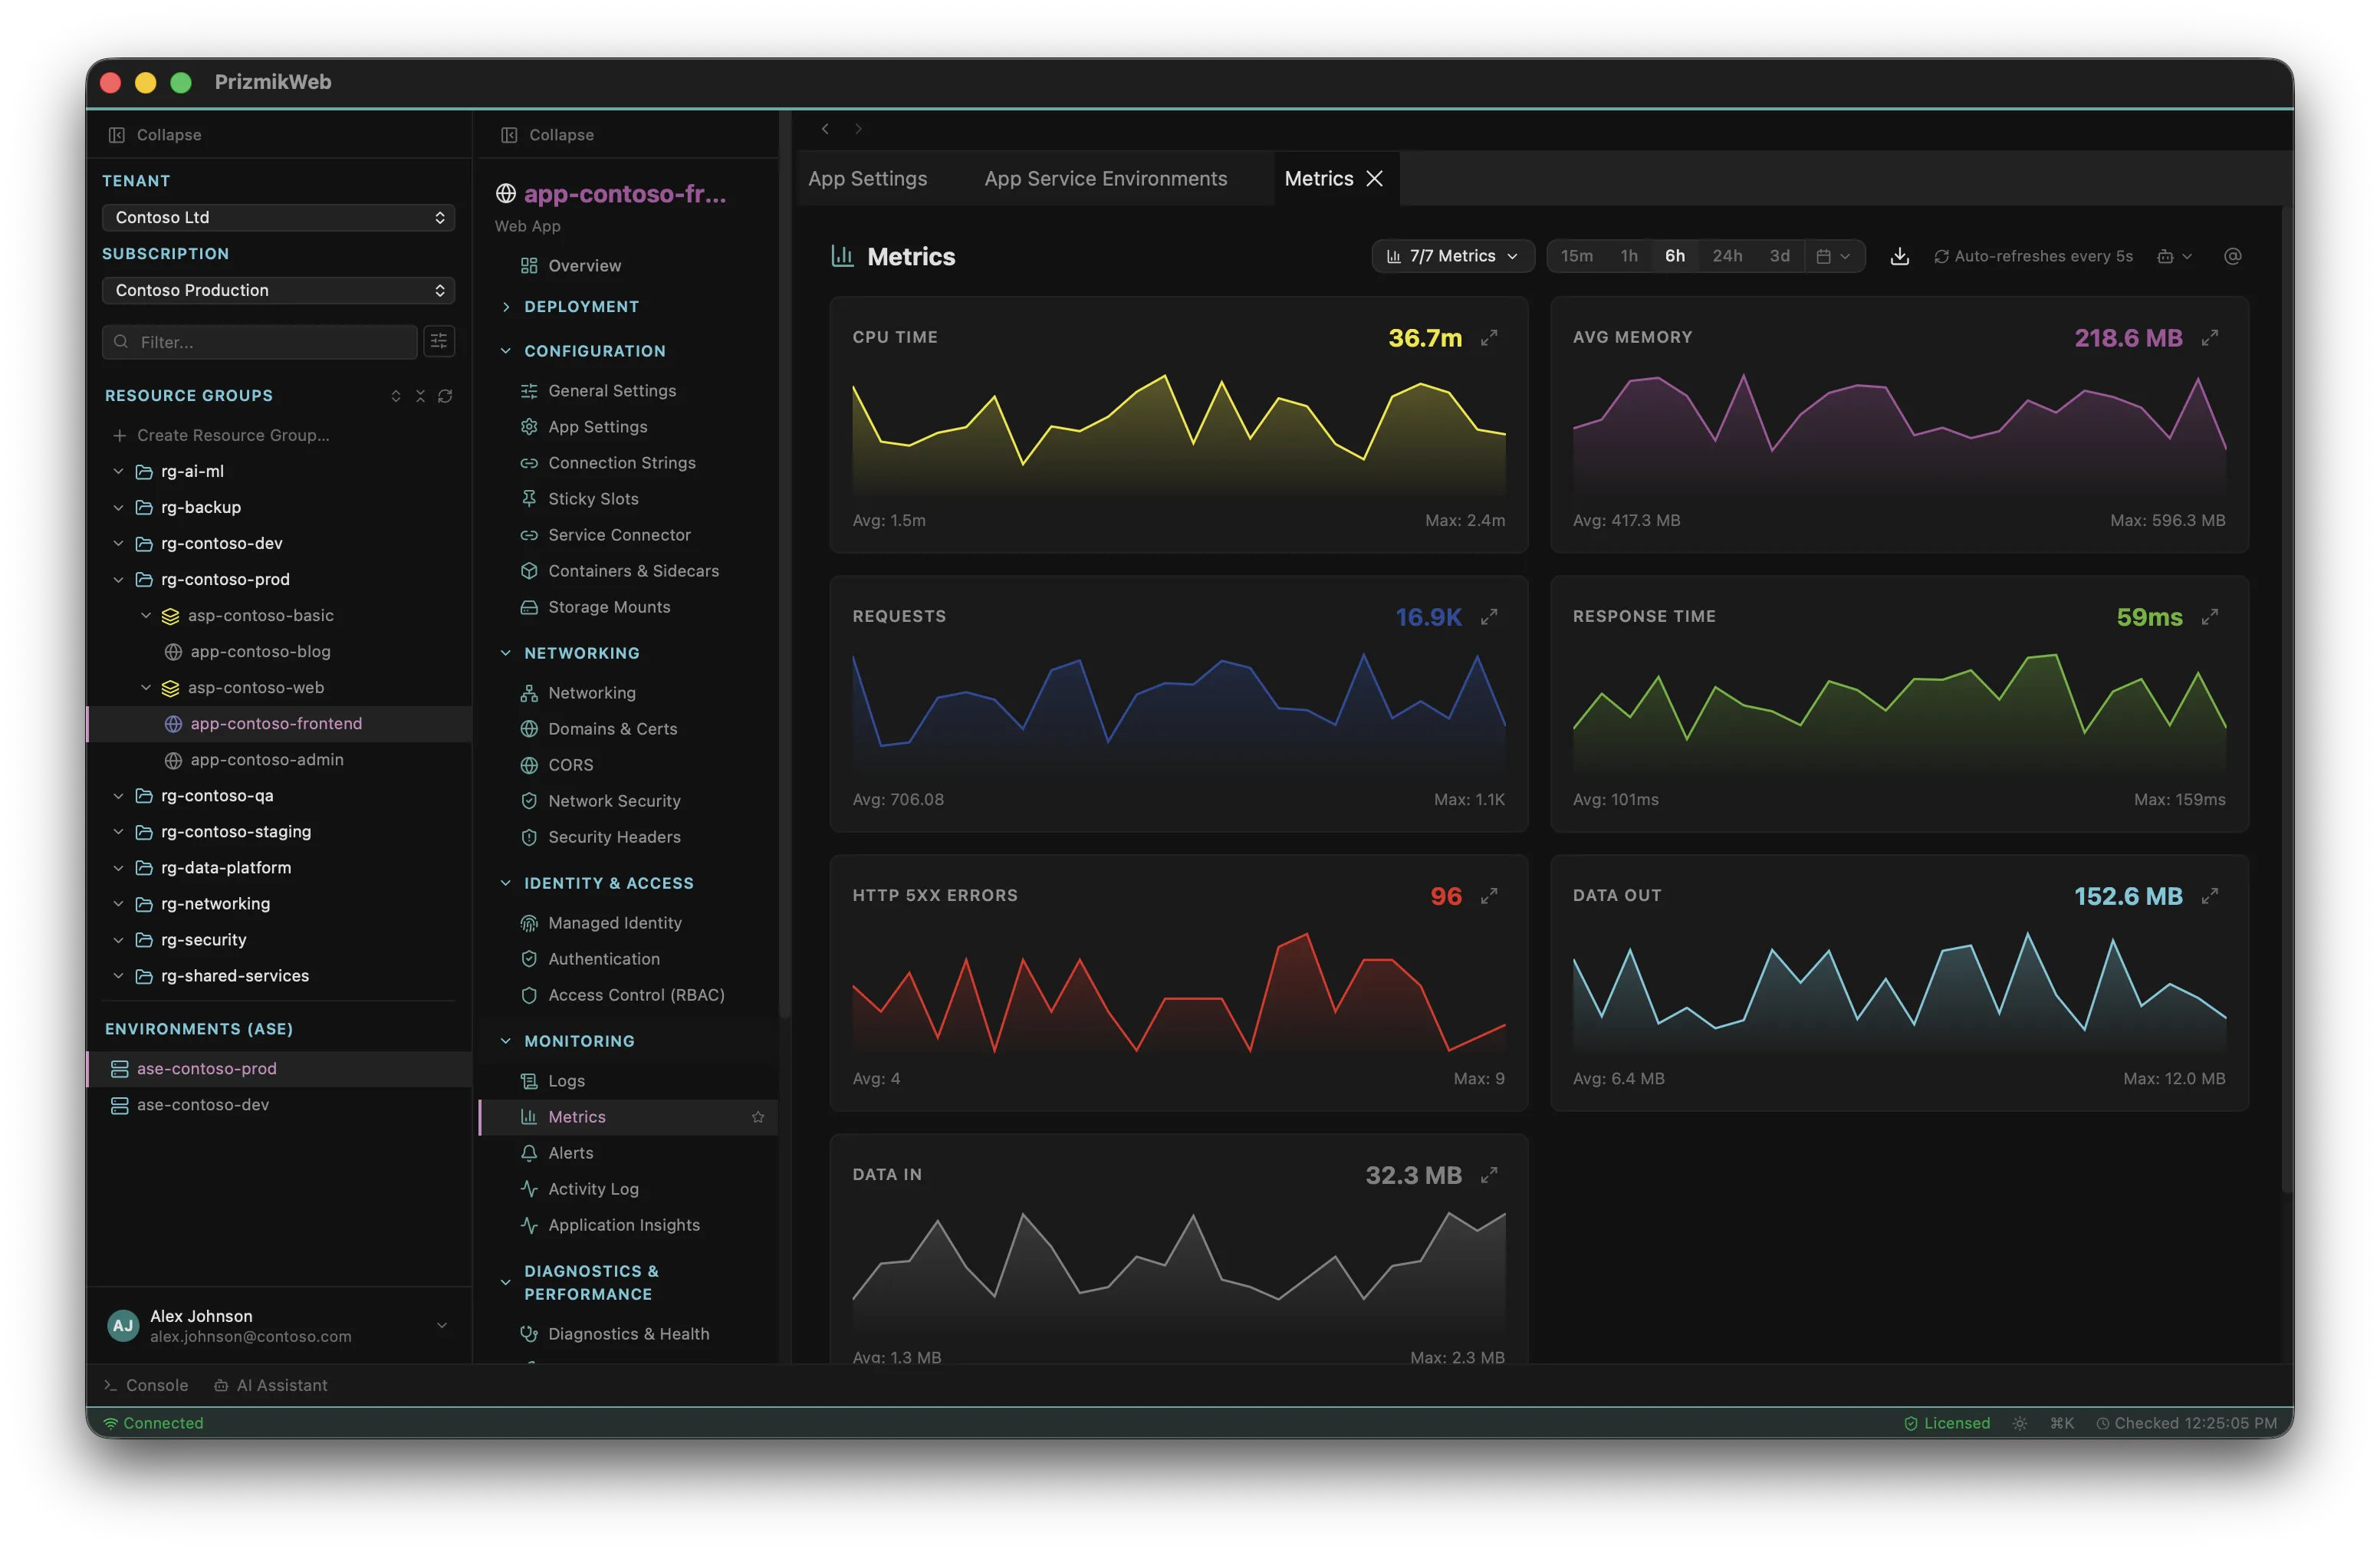The image size is (2380, 1552).
Task: Open filter options next to search field
Action: pos(438,341)
